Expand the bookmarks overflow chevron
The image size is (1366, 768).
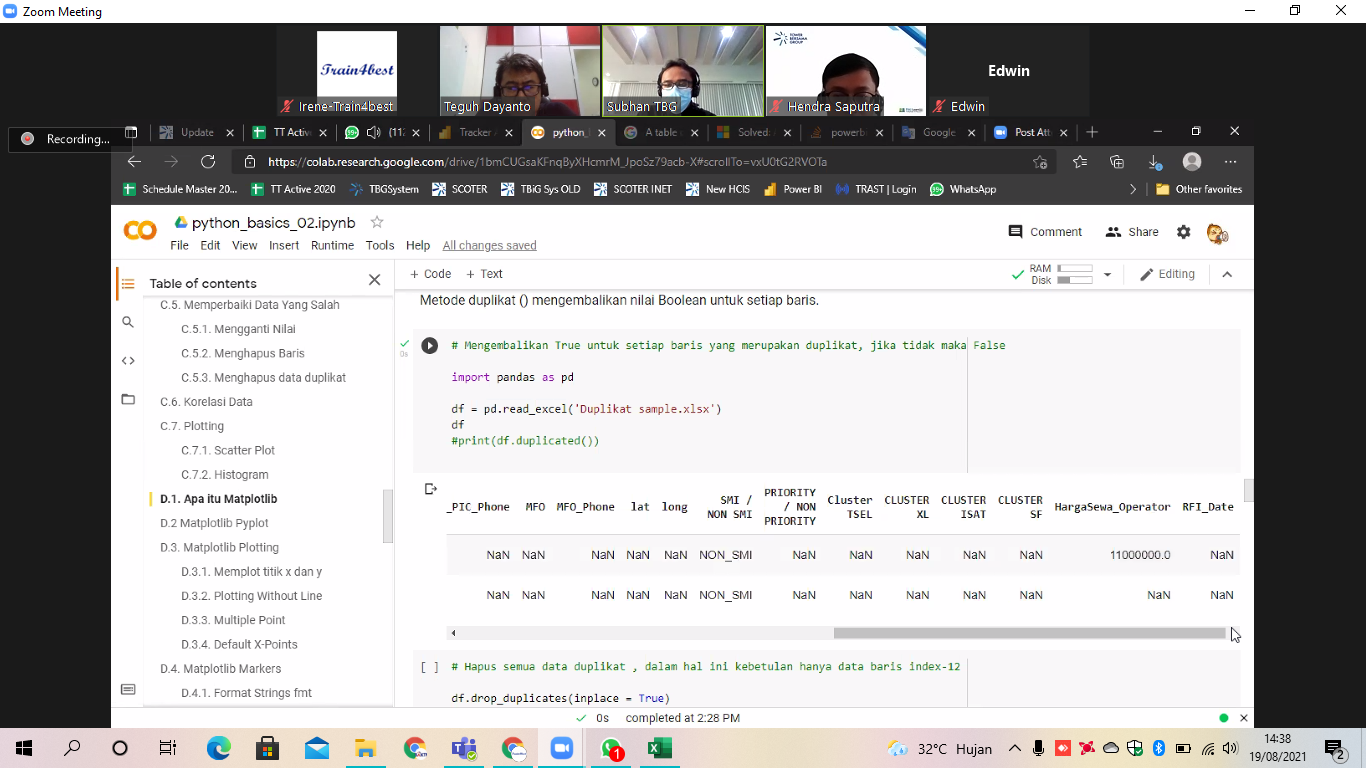pos(1133,189)
